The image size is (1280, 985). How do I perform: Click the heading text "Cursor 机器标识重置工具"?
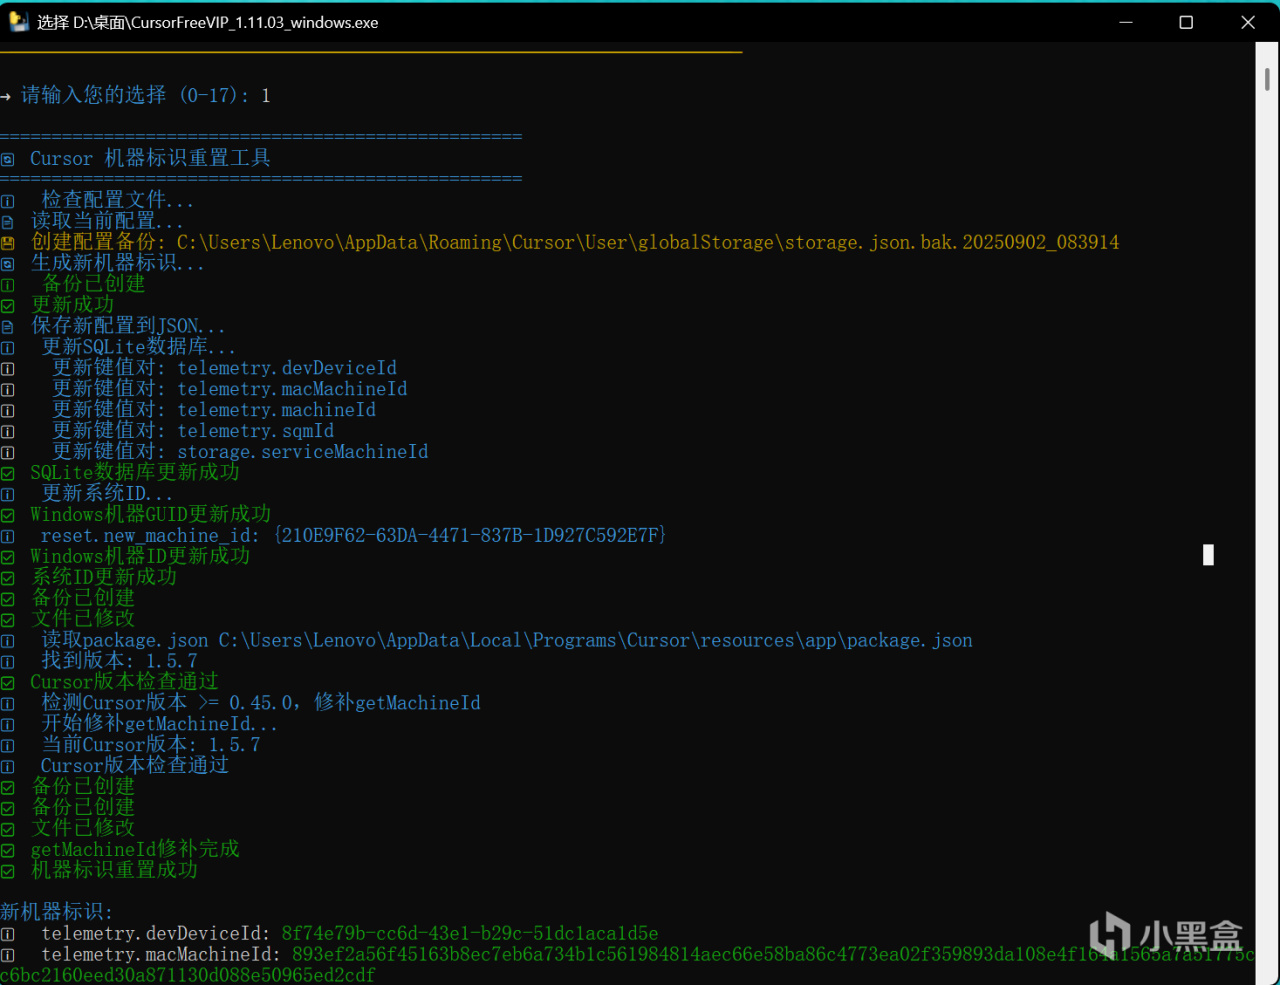150,158
